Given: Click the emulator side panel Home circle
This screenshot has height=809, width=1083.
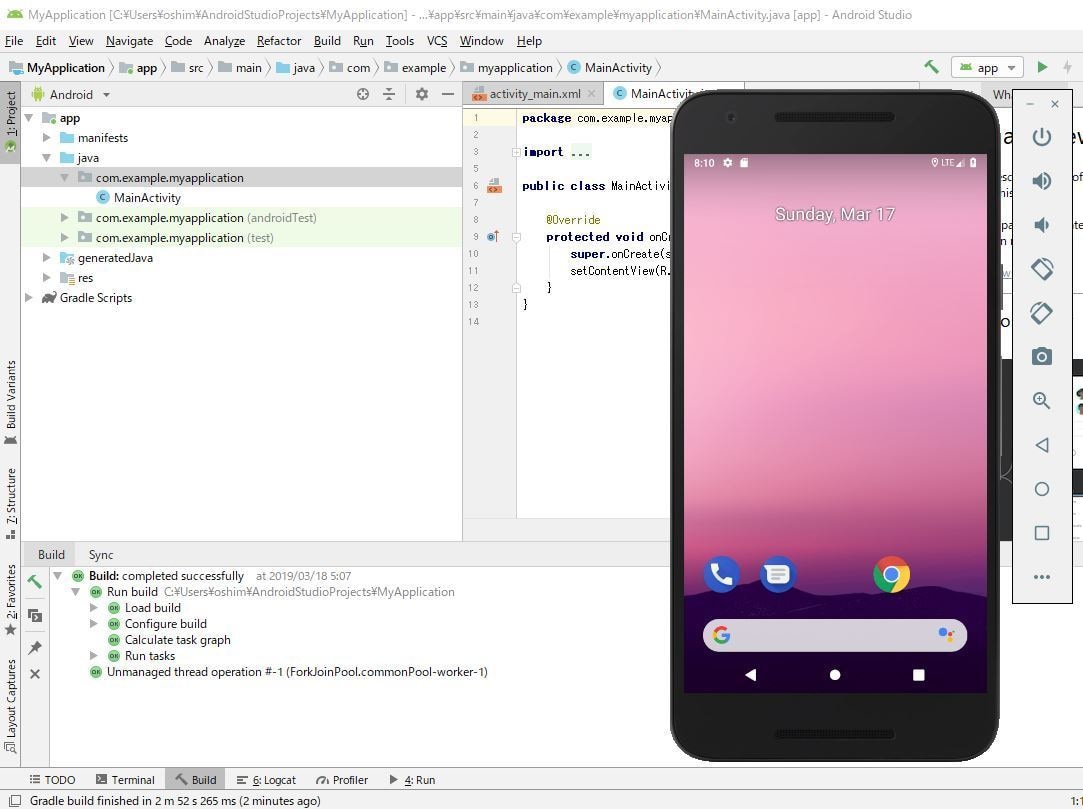Looking at the screenshot, I should click(1042, 489).
